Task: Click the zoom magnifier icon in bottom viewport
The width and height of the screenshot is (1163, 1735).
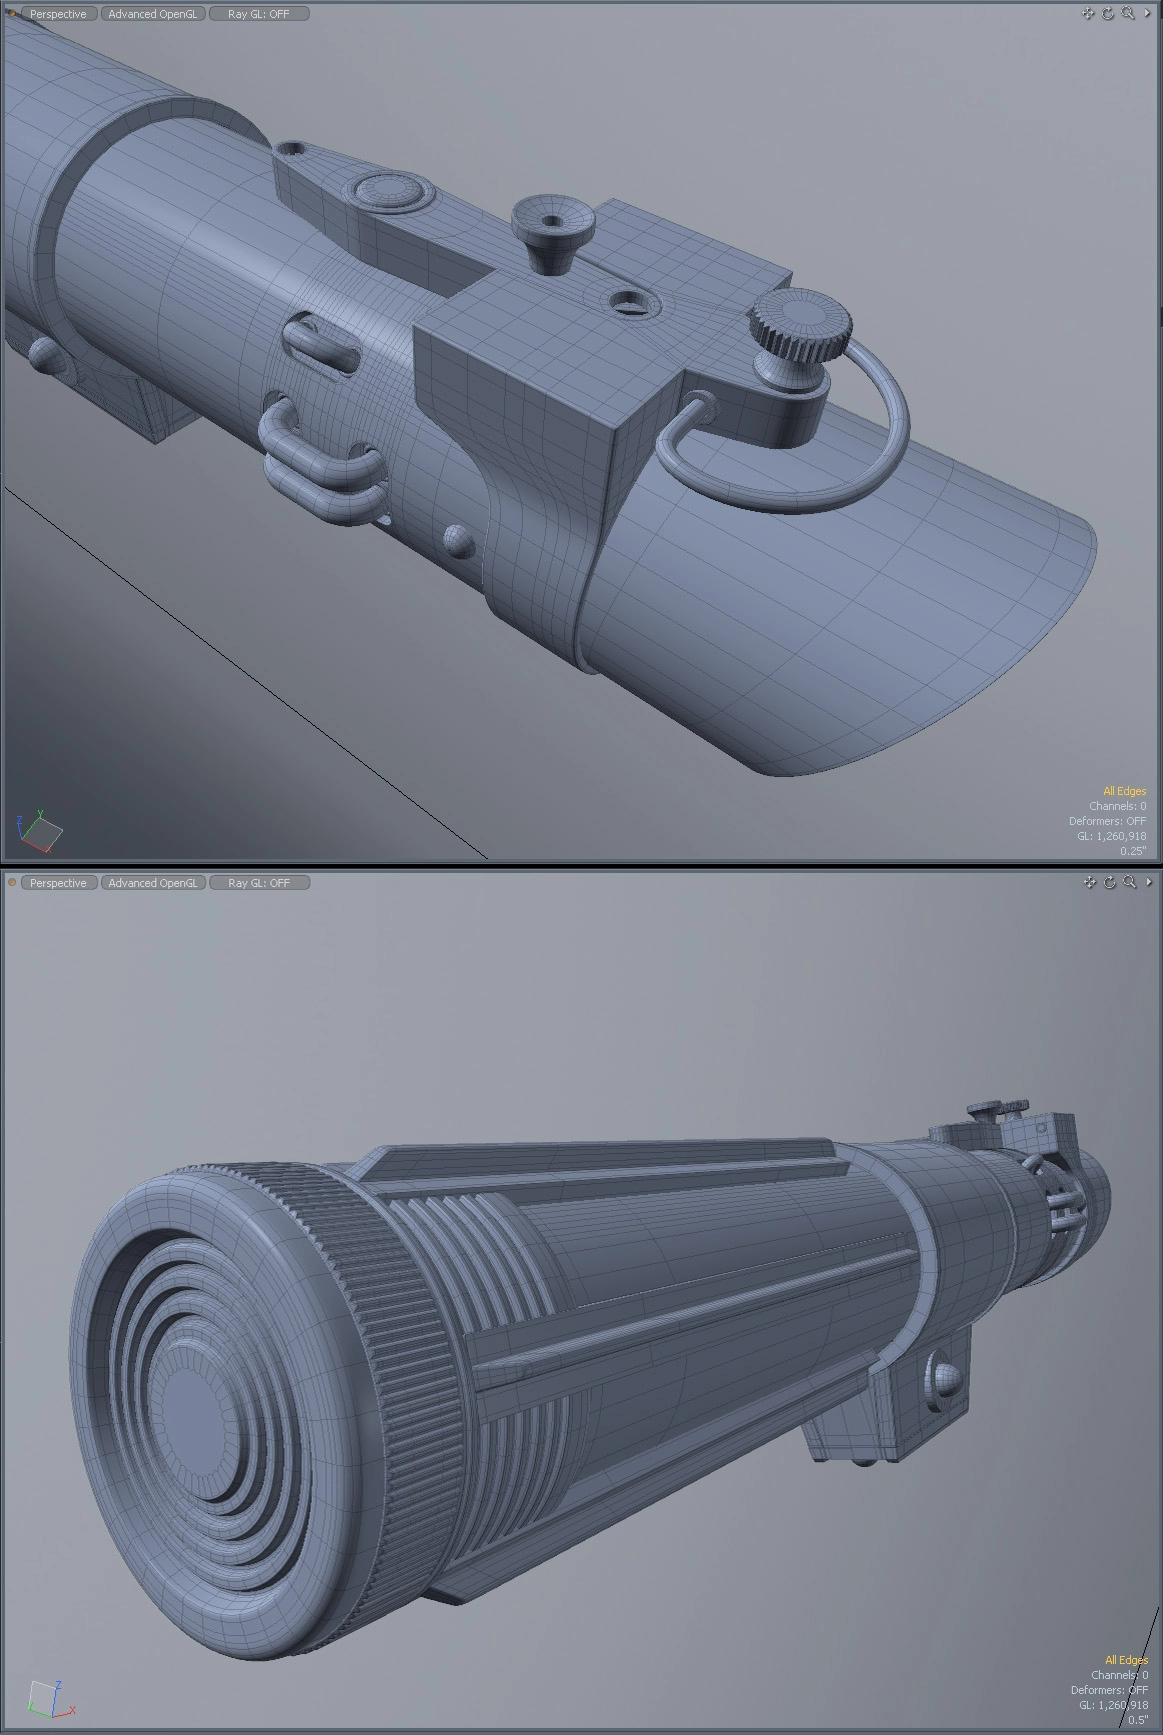Action: point(1129,882)
